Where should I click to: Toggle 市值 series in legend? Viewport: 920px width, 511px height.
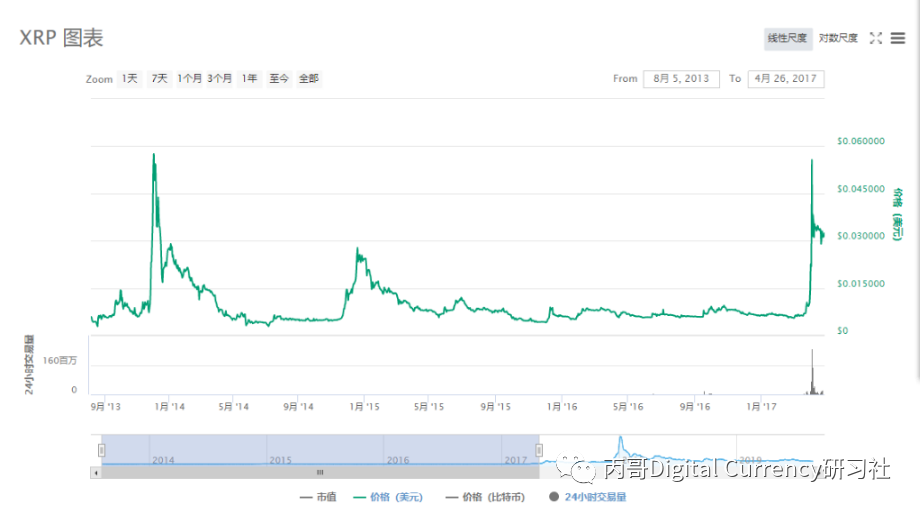pyautogui.click(x=318, y=496)
